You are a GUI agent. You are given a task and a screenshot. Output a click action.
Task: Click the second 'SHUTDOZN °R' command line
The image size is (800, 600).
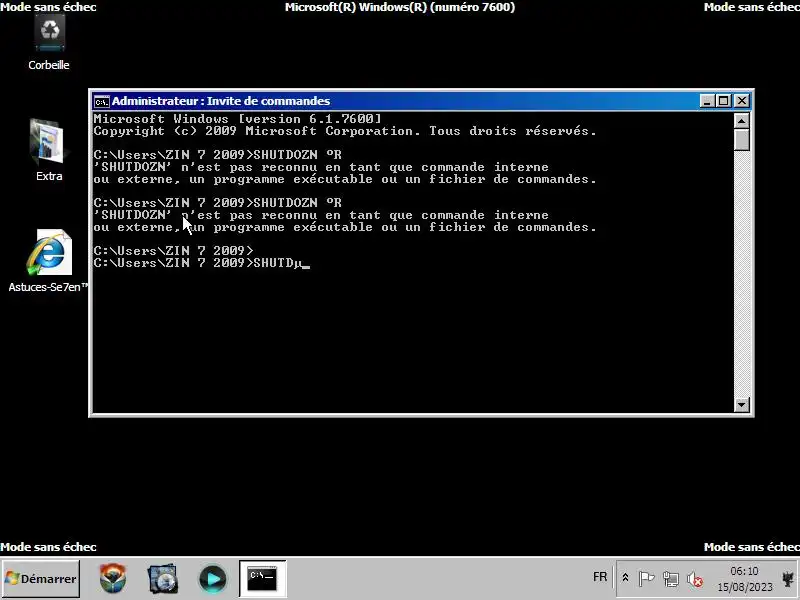tap(217, 203)
